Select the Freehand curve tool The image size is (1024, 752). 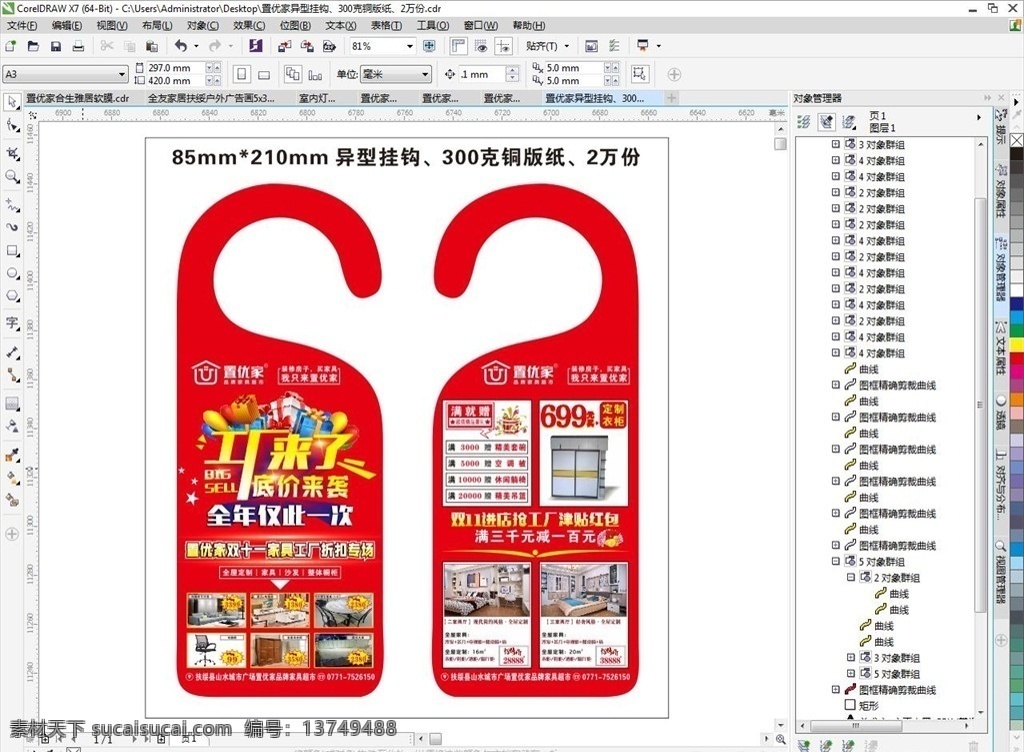pyautogui.click(x=12, y=205)
